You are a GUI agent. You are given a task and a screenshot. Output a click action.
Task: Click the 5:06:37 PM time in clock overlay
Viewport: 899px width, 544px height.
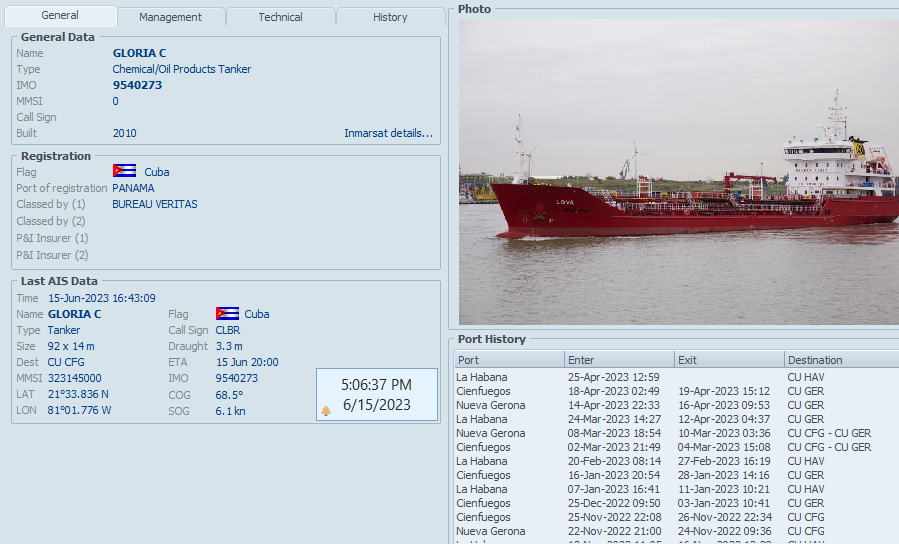(377, 385)
